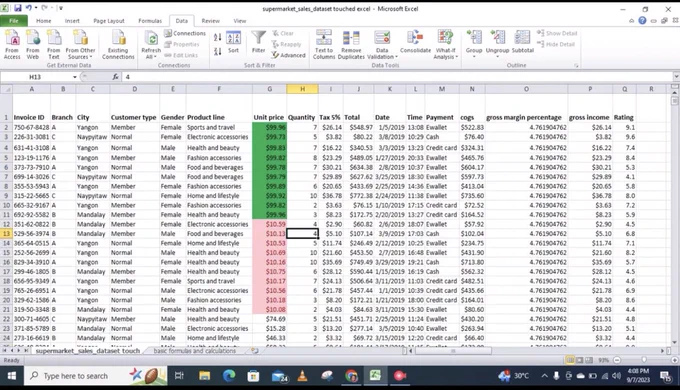Sort A to Z ascending
Screen dimensions: 680x390
217,38
